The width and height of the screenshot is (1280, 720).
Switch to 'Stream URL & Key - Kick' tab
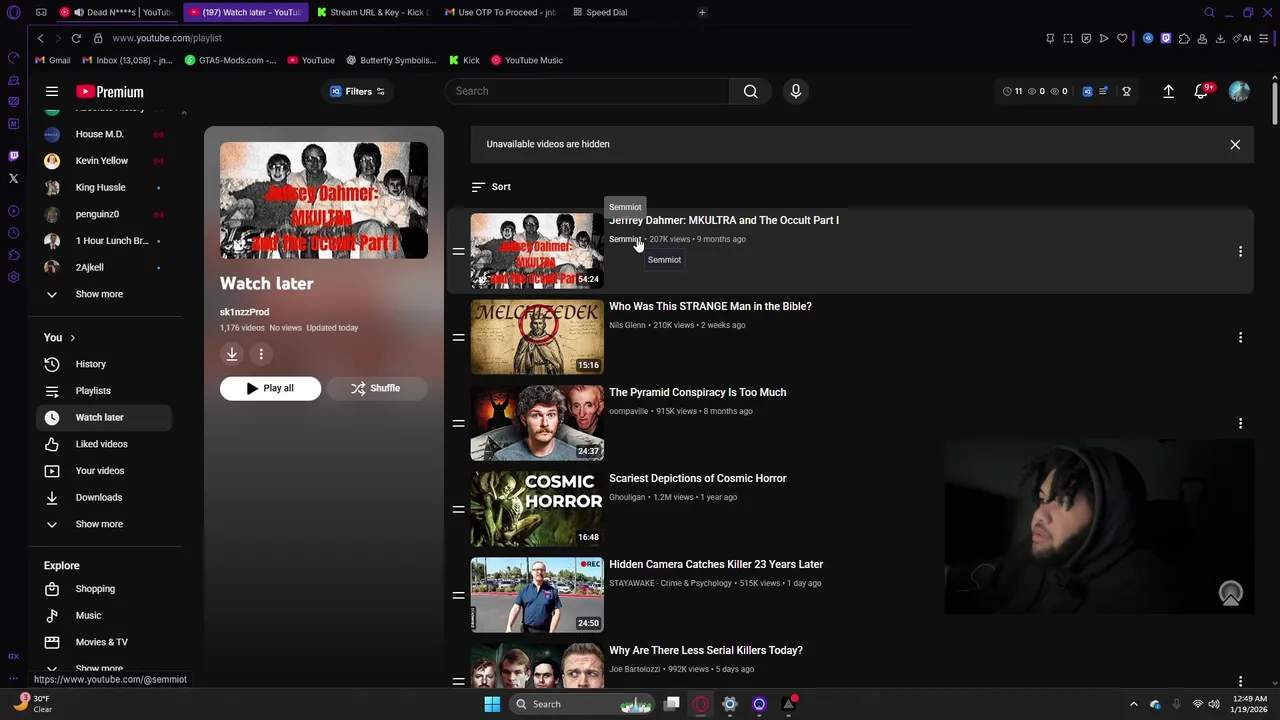(372, 12)
